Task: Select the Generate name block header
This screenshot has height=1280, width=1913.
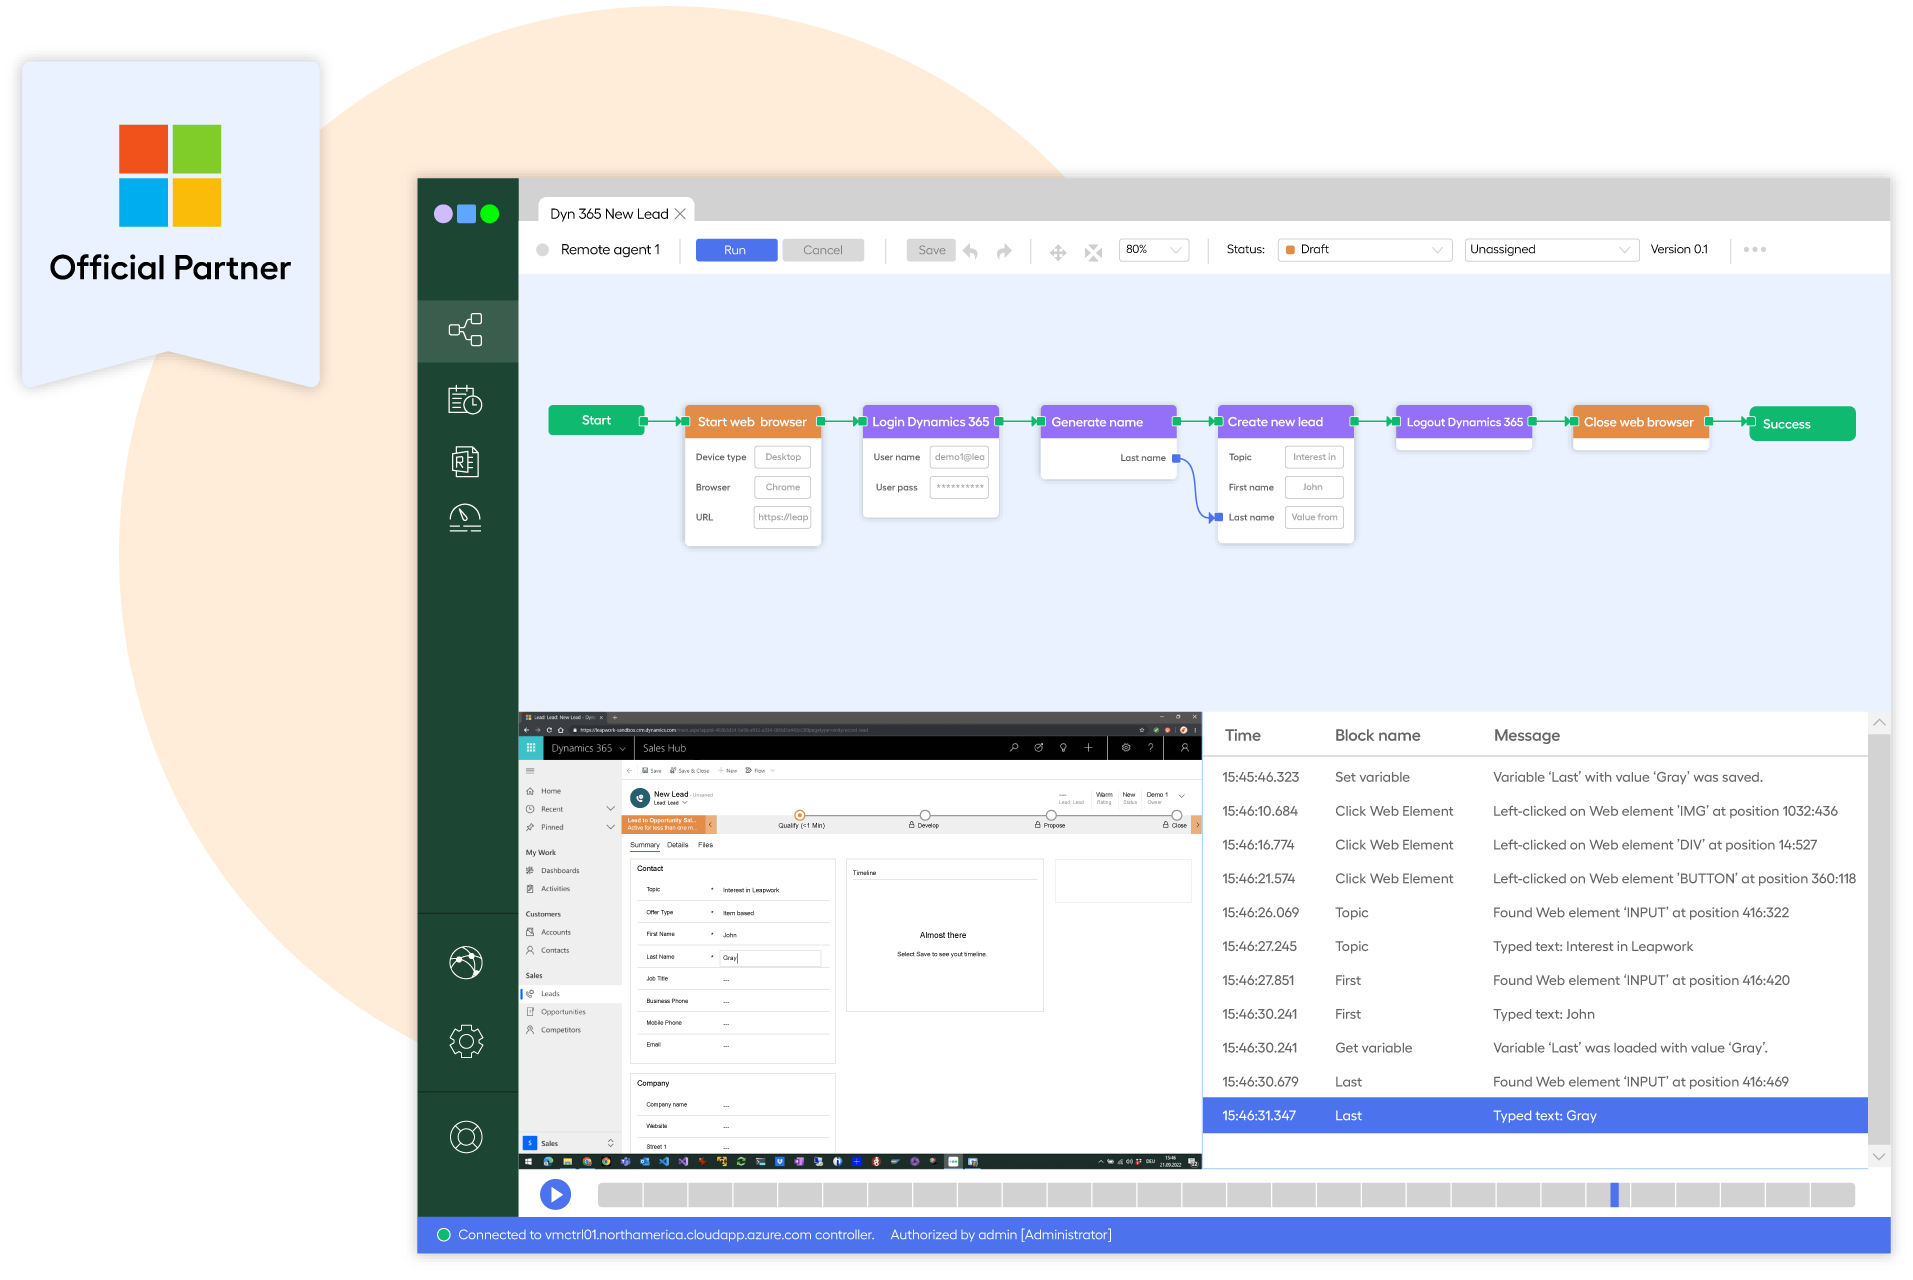Action: pos(1108,422)
